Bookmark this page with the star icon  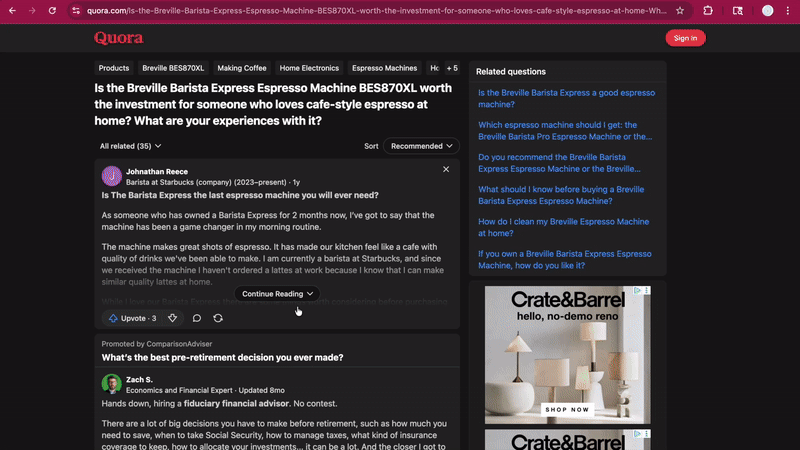tap(680, 11)
